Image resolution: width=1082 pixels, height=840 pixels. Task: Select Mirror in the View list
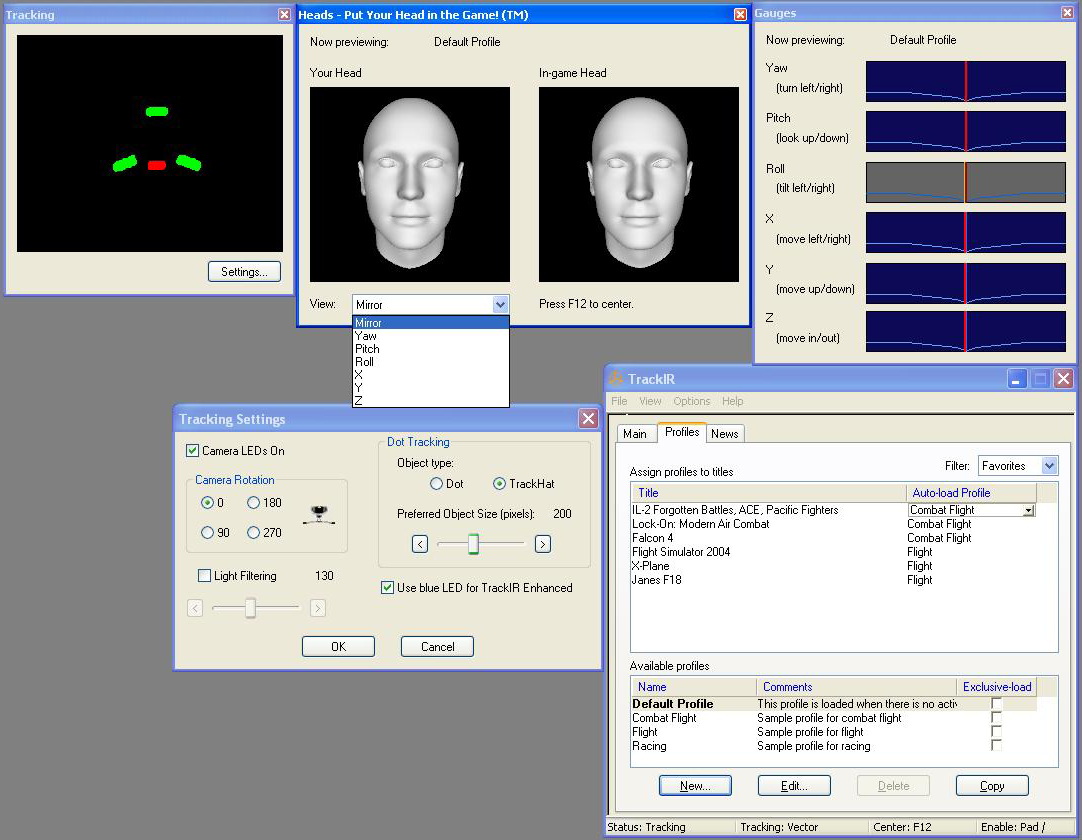pyautogui.click(x=431, y=322)
